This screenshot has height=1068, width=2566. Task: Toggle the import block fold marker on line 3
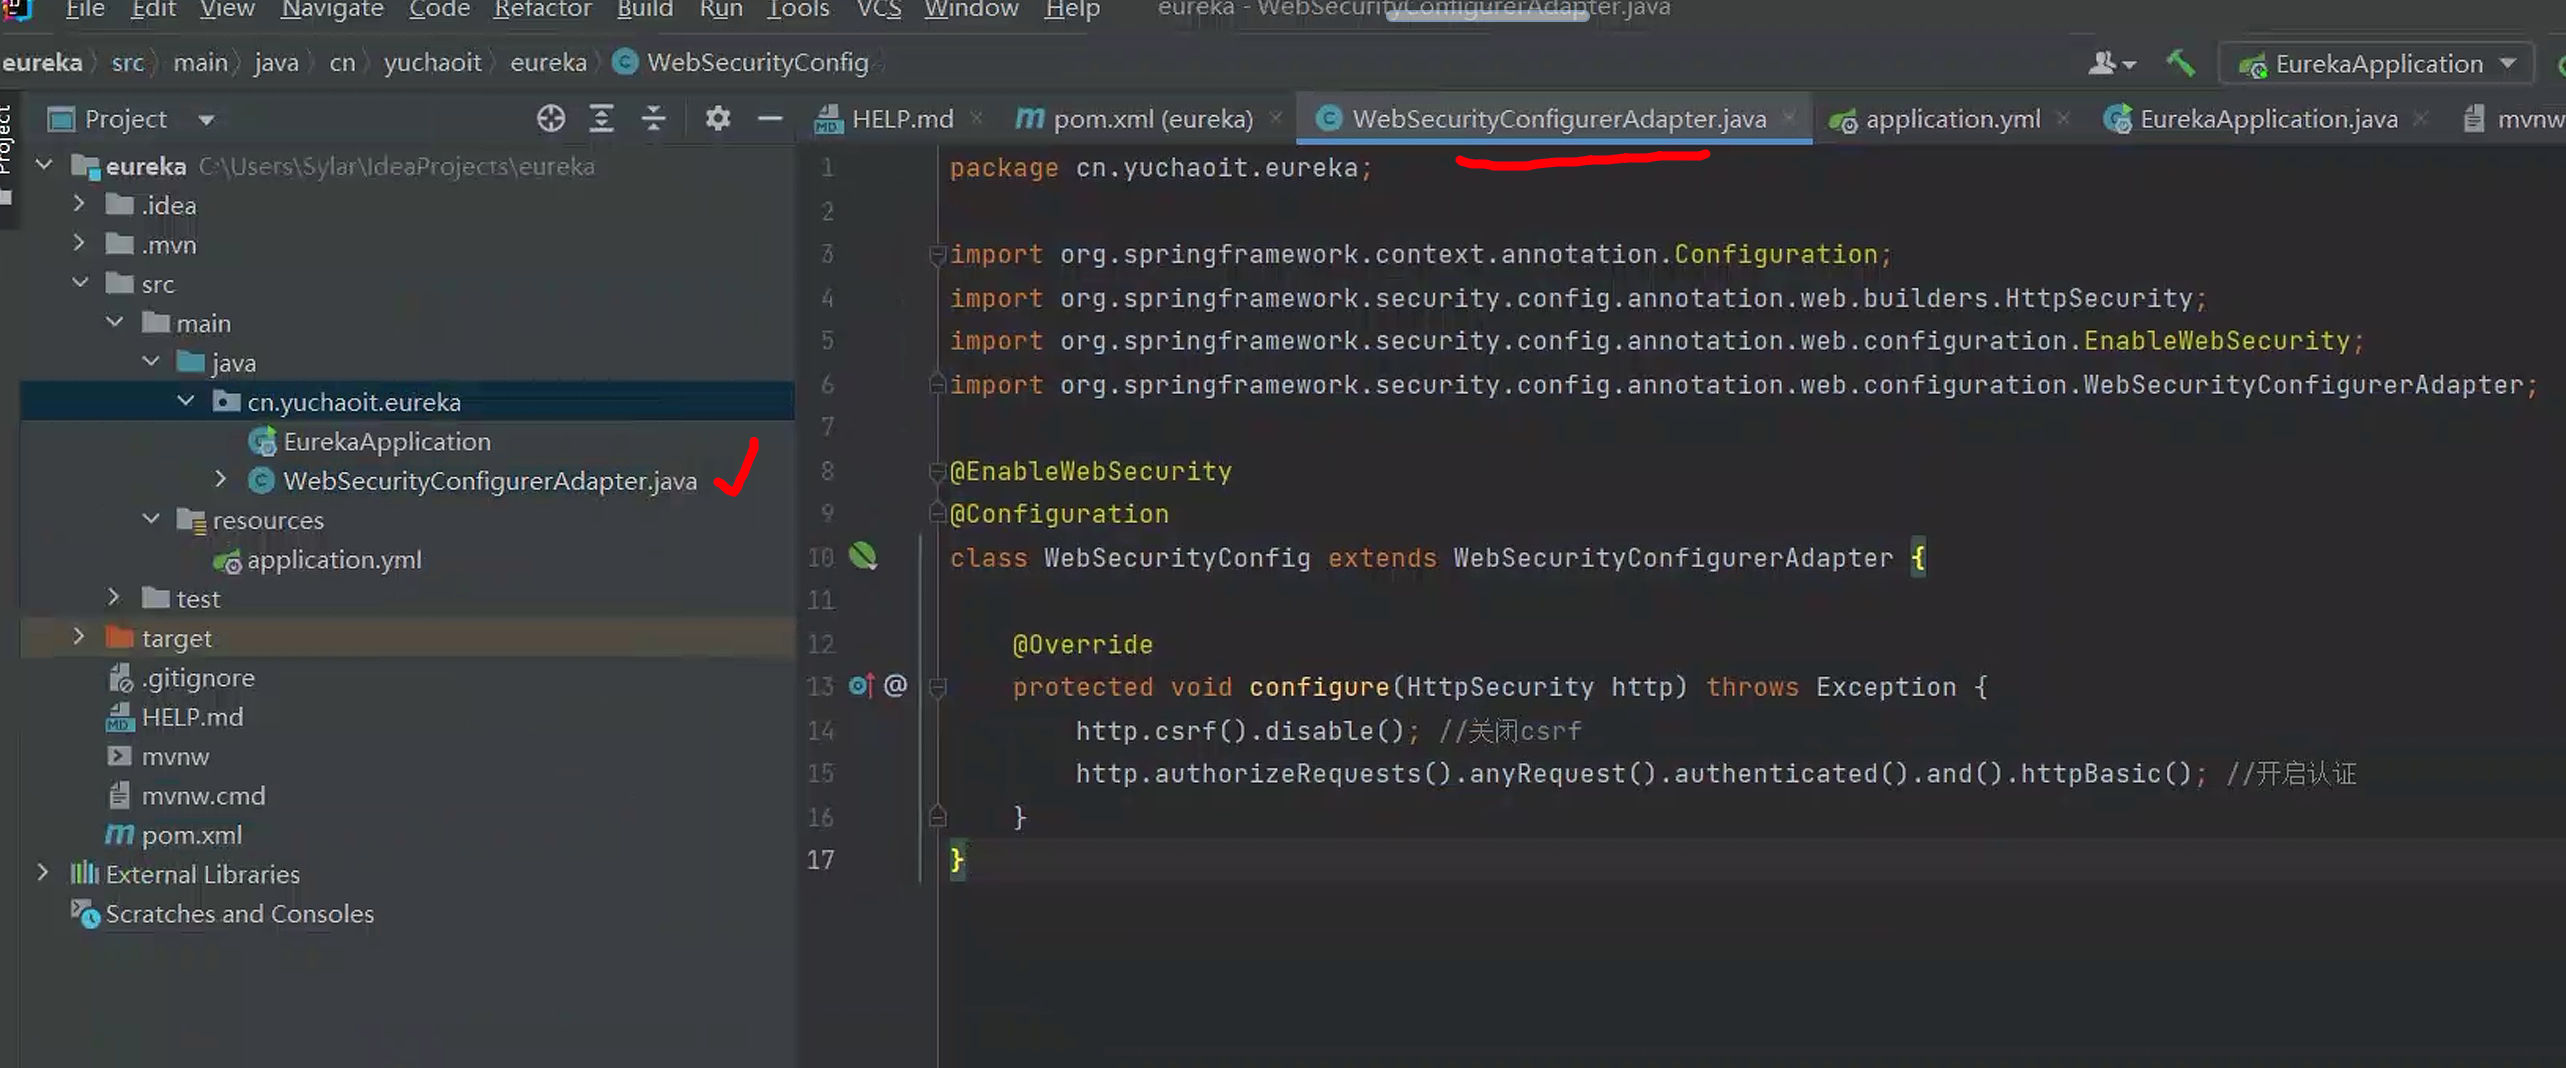(937, 255)
